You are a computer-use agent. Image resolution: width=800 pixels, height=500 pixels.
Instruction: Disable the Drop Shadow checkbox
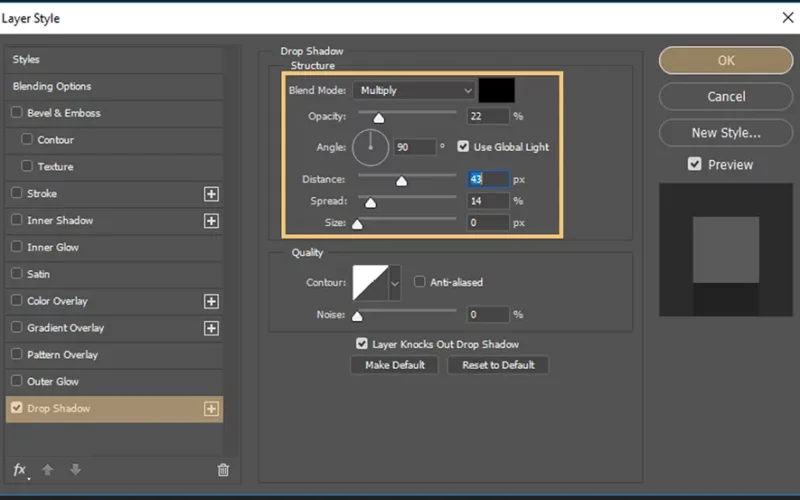(16, 408)
